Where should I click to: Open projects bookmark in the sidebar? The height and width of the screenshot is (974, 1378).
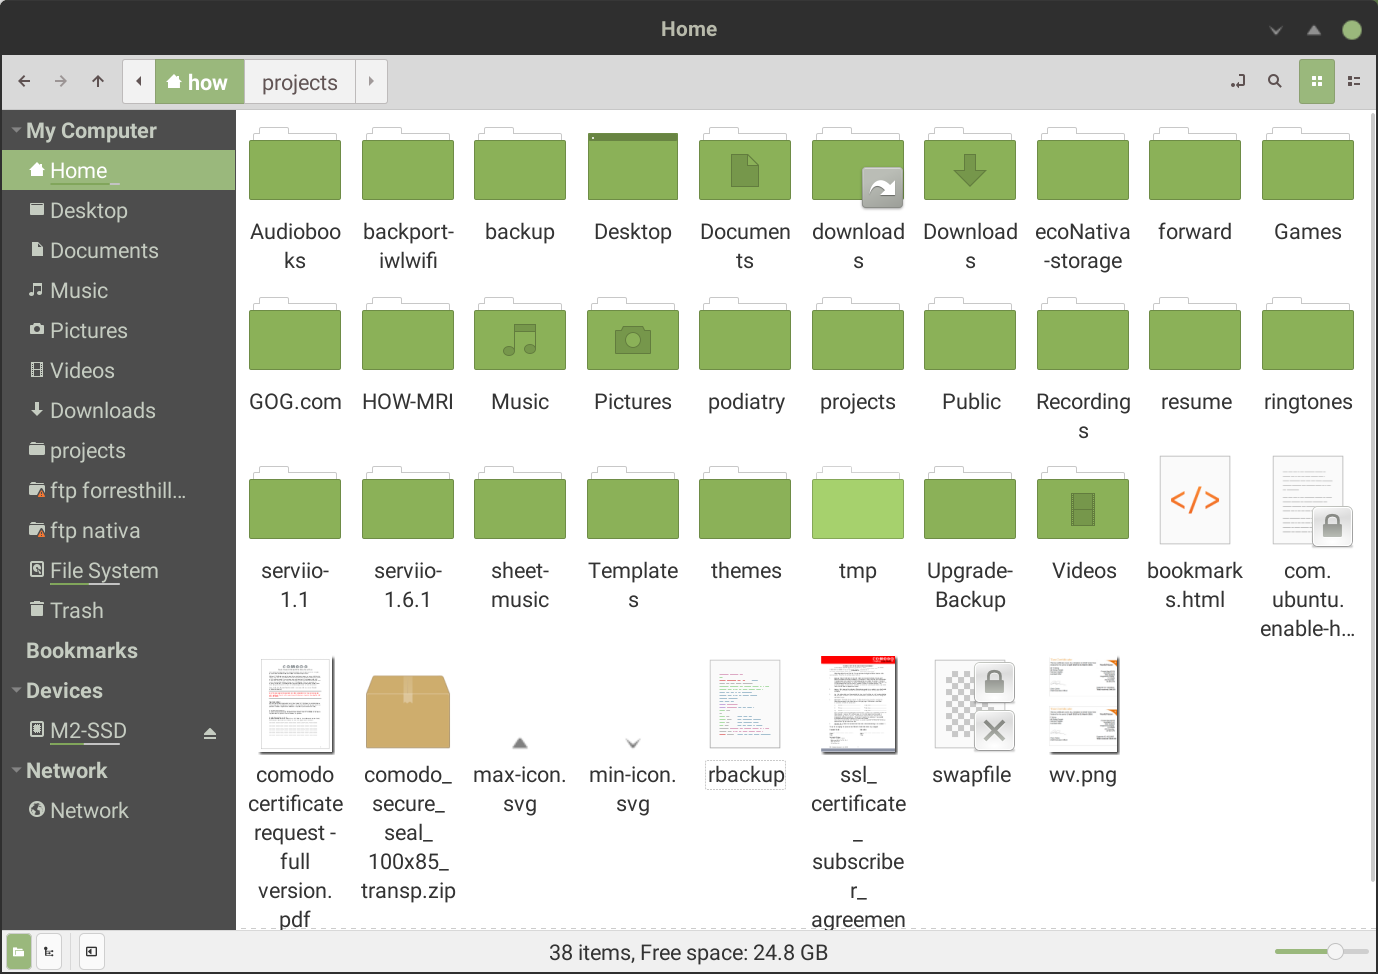(x=118, y=451)
